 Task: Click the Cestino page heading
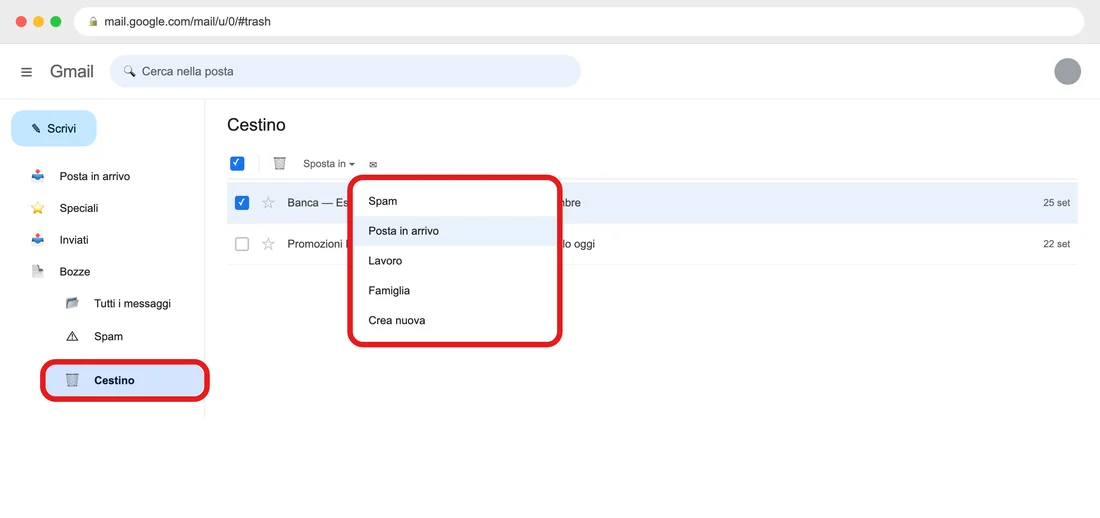[x=256, y=125]
